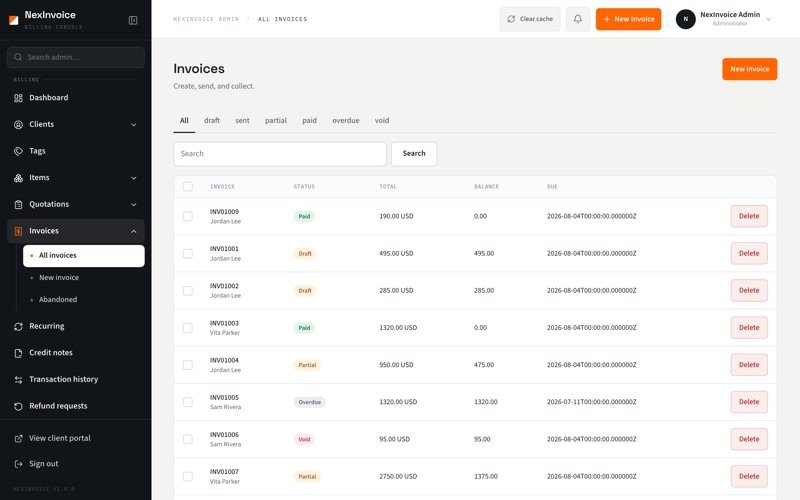Click the 2026-07-11 due date cell
800x500 pixels.
click(591, 402)
